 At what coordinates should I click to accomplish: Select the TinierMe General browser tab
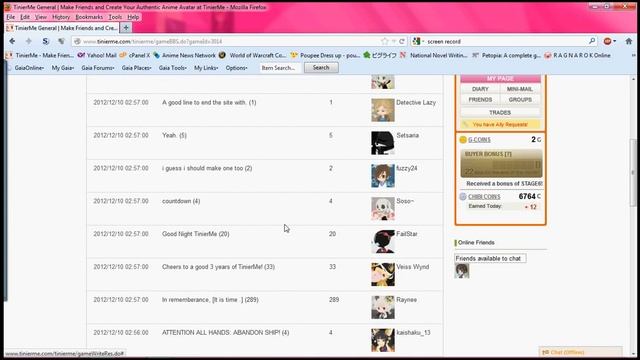point(62,28)
